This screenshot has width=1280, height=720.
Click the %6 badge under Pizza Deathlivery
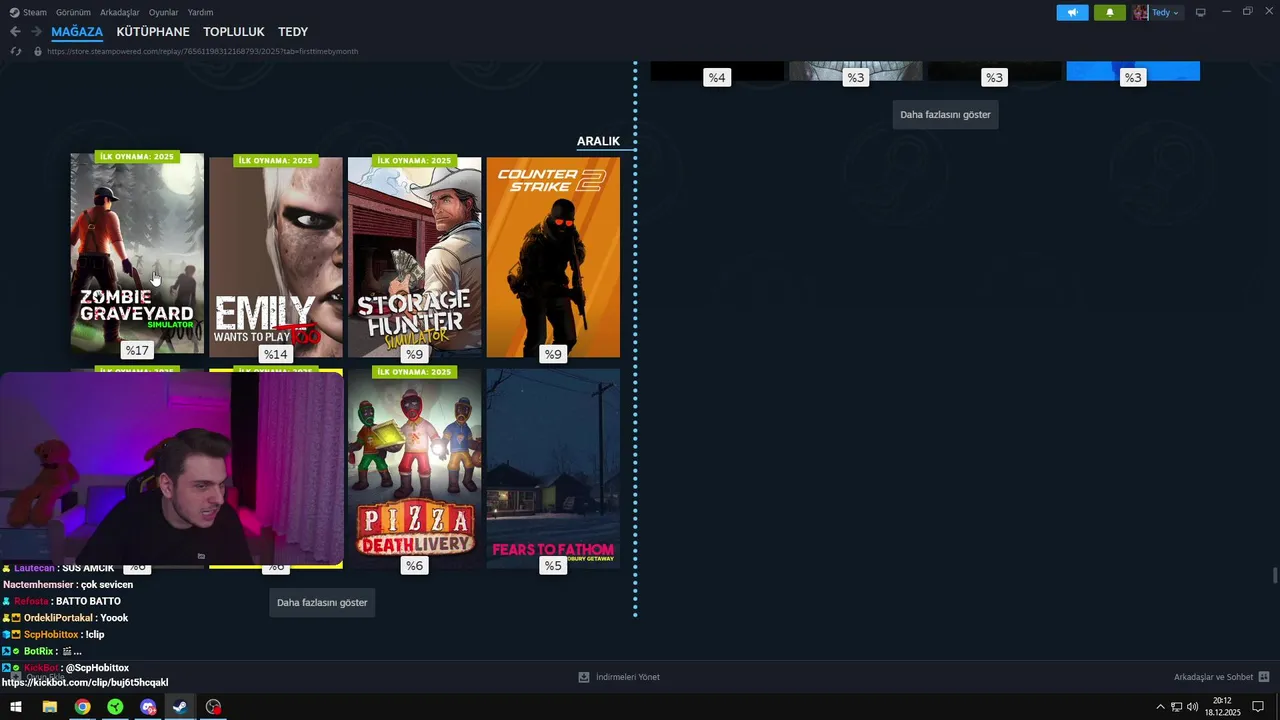[414, 566]
